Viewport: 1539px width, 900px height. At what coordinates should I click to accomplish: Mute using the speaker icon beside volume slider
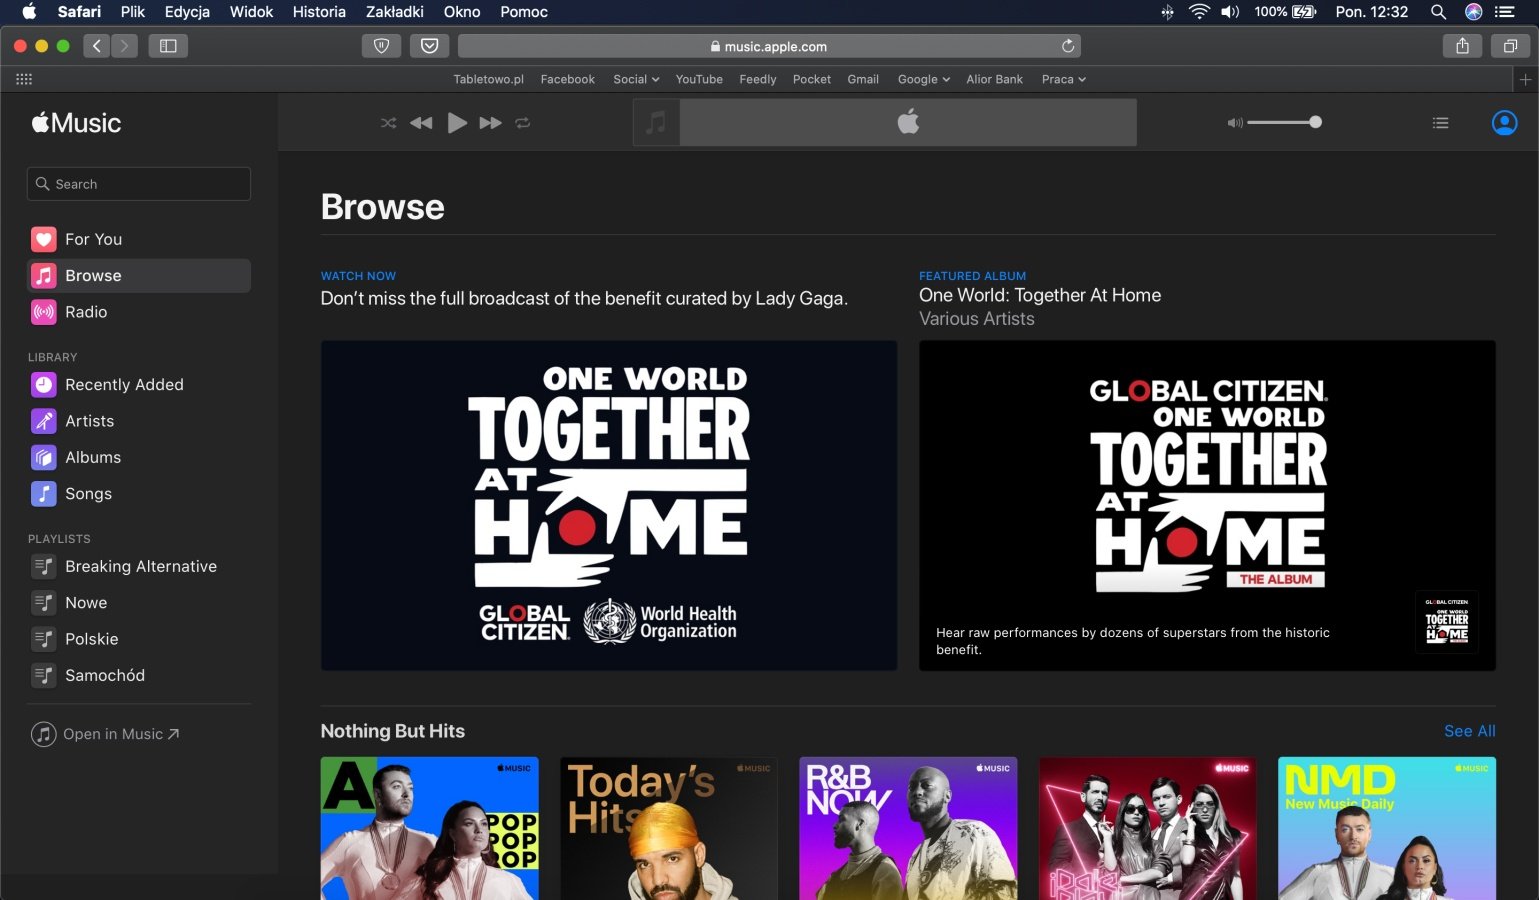point(1235,123)
